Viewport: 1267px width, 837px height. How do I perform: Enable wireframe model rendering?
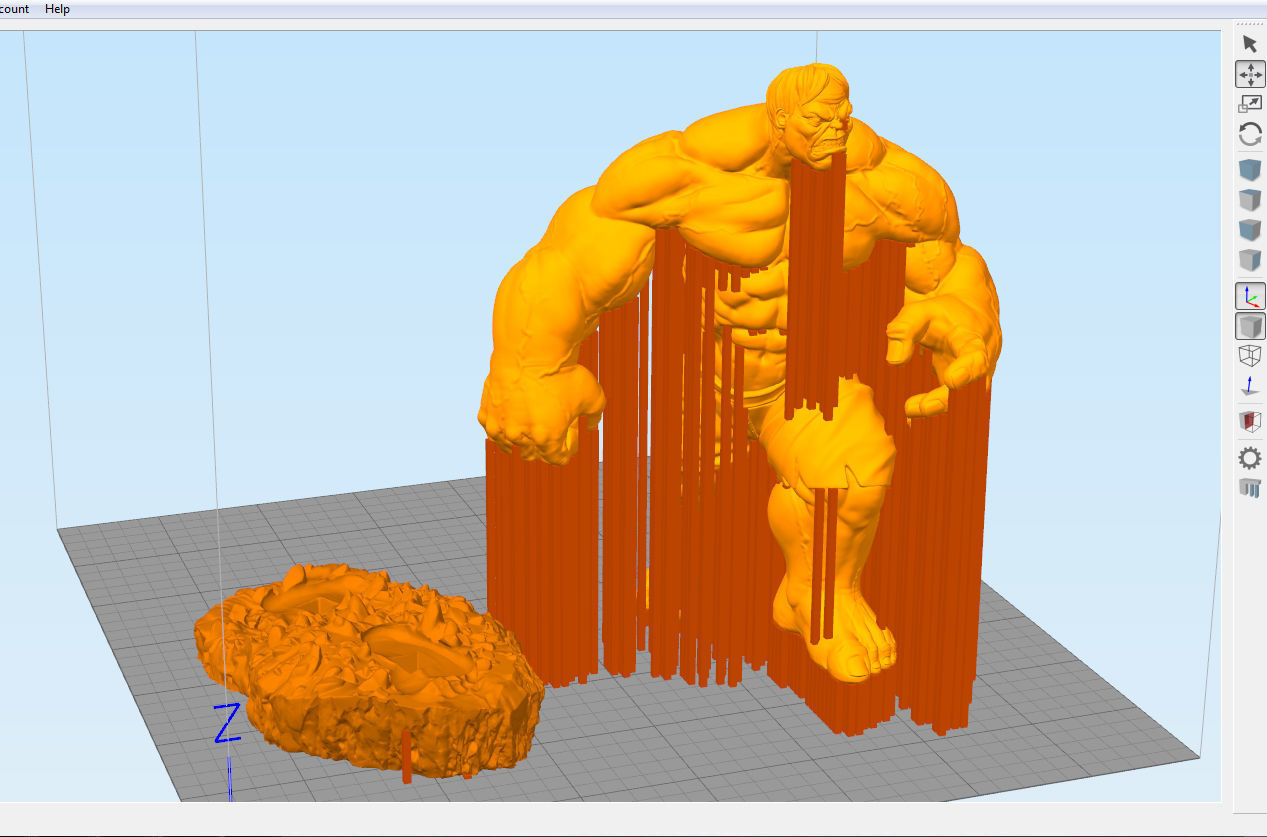1250,356
